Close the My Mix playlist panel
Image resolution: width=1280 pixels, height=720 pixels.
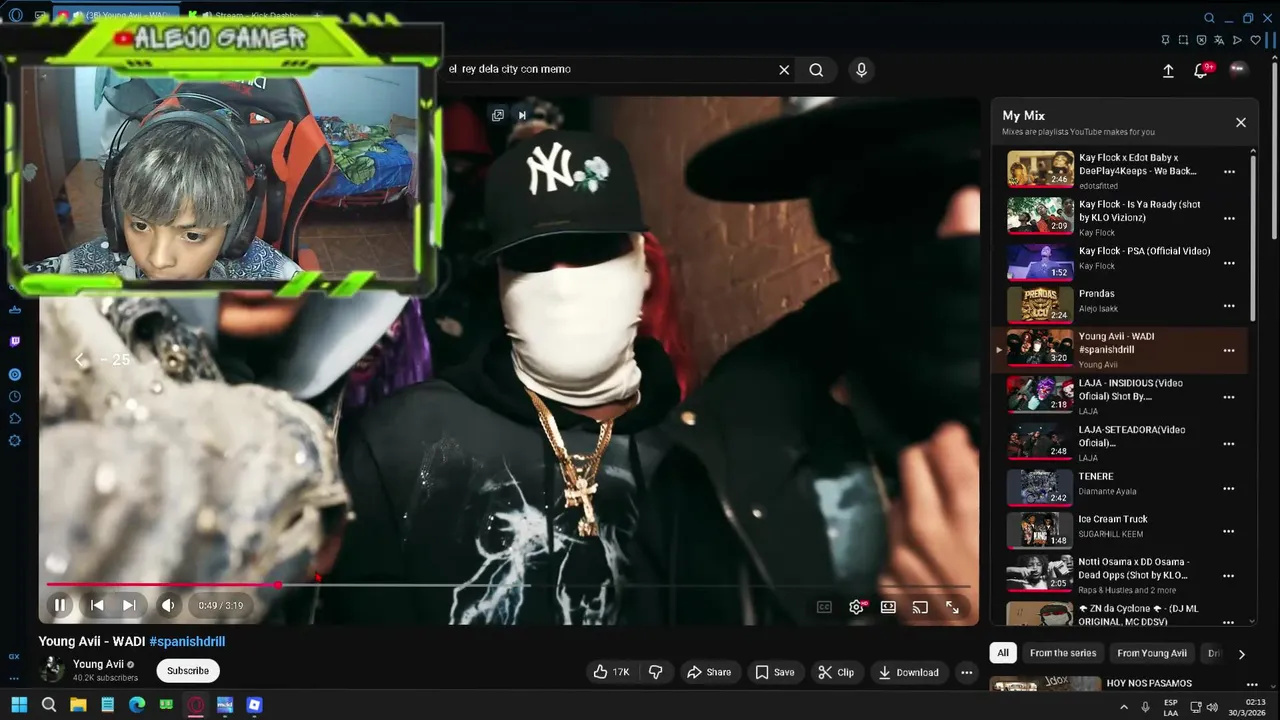[1241, 122]
